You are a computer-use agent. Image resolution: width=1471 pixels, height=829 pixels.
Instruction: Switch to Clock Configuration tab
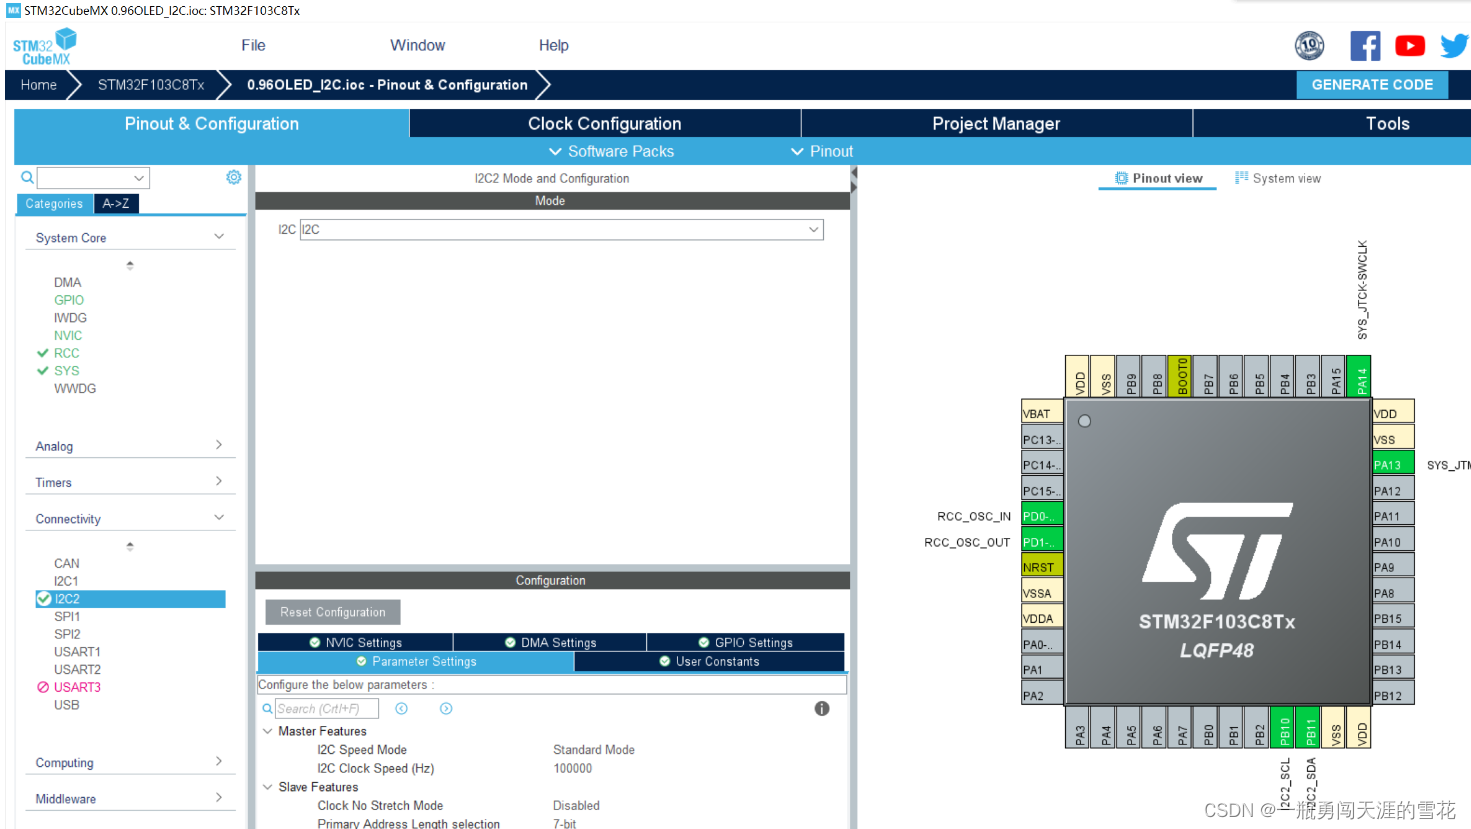click(605, 123)
